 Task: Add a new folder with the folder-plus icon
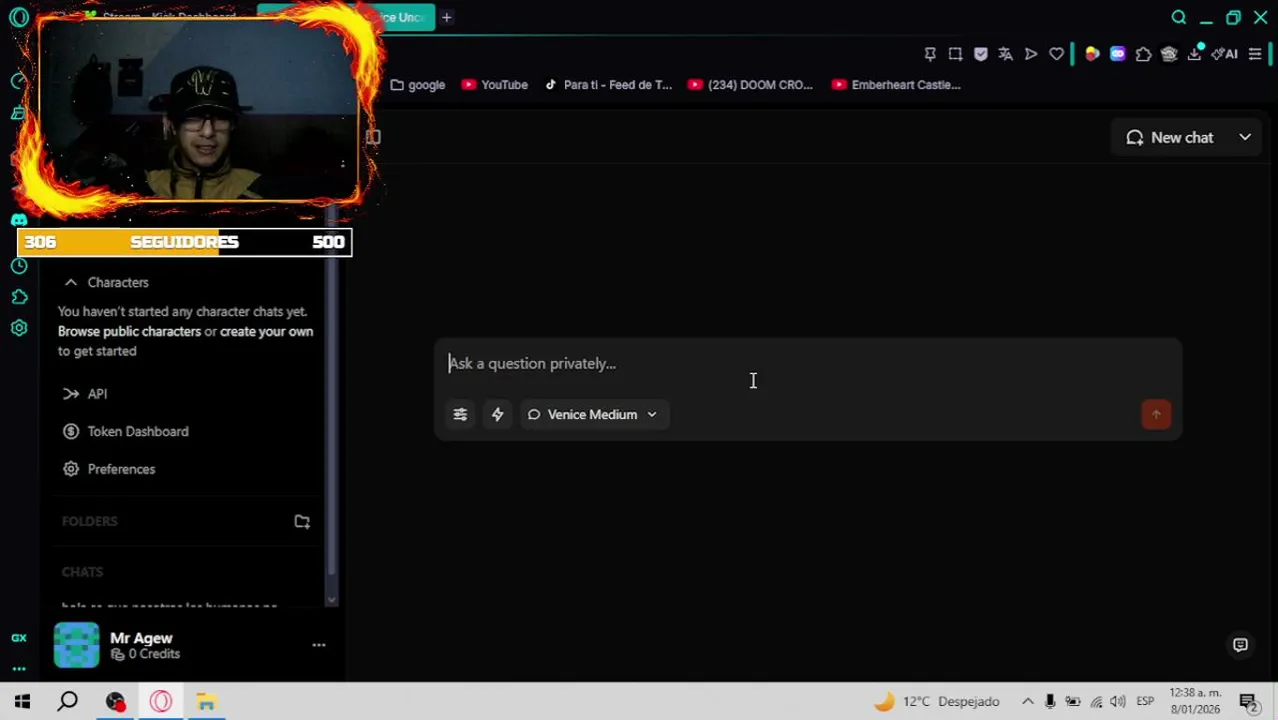click(302, 521)
